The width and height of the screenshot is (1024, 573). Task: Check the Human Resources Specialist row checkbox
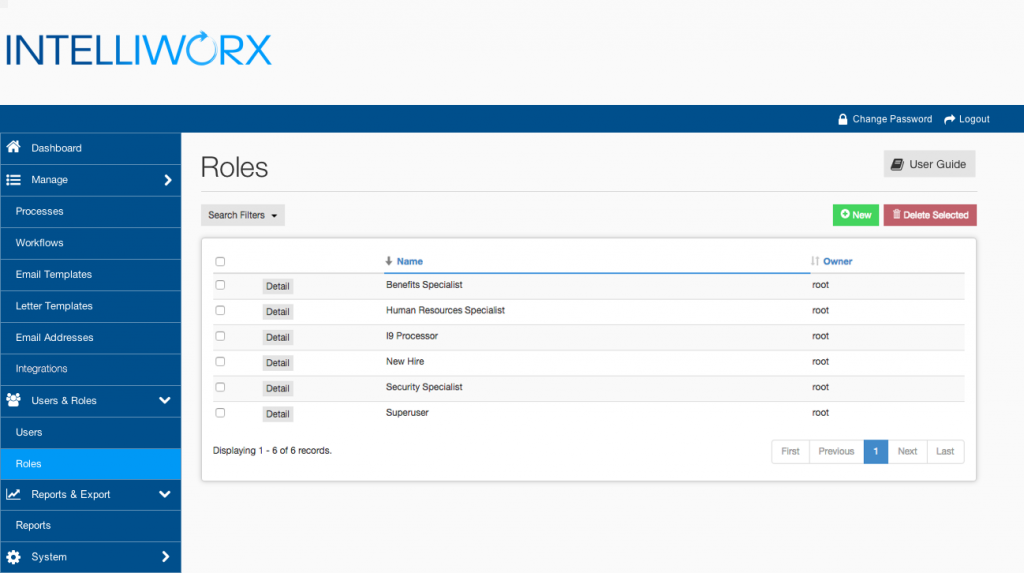tap(220, 310)
